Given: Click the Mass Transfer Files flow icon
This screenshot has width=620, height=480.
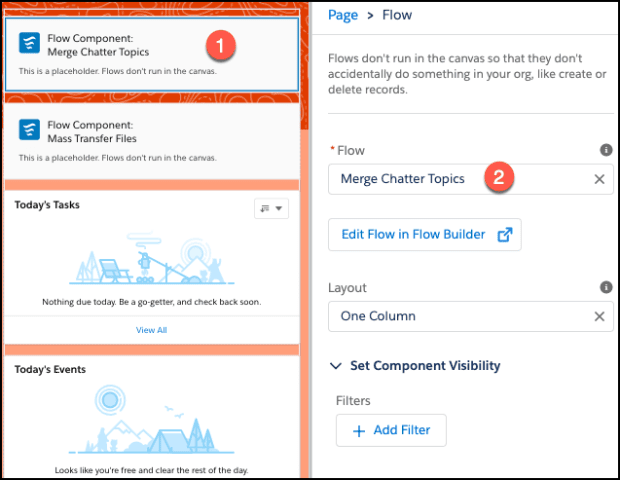Looking at the screenshot, I should (x=29, y=129).
